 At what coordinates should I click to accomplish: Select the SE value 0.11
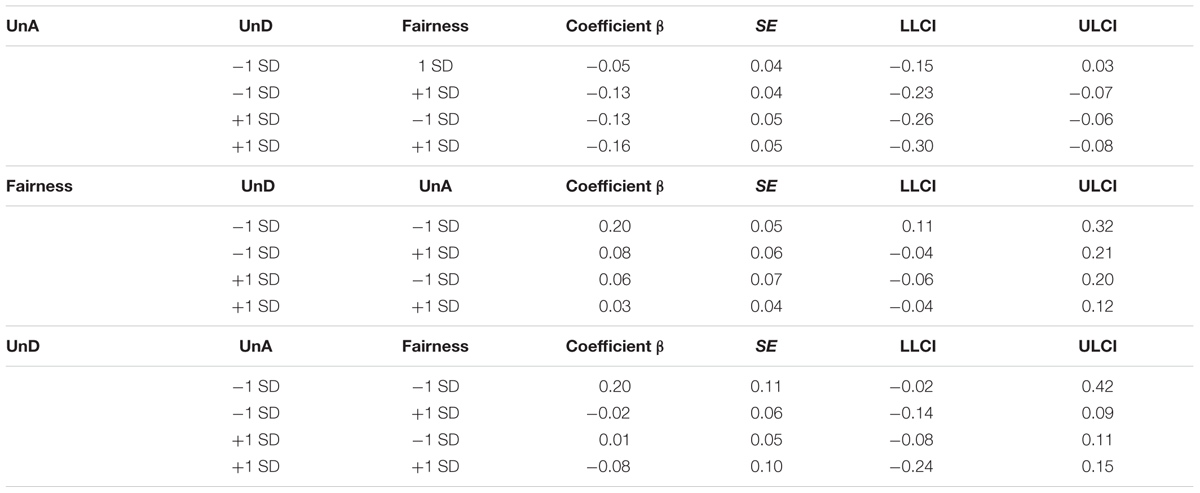pyautogui.click(x=766, y=387)
